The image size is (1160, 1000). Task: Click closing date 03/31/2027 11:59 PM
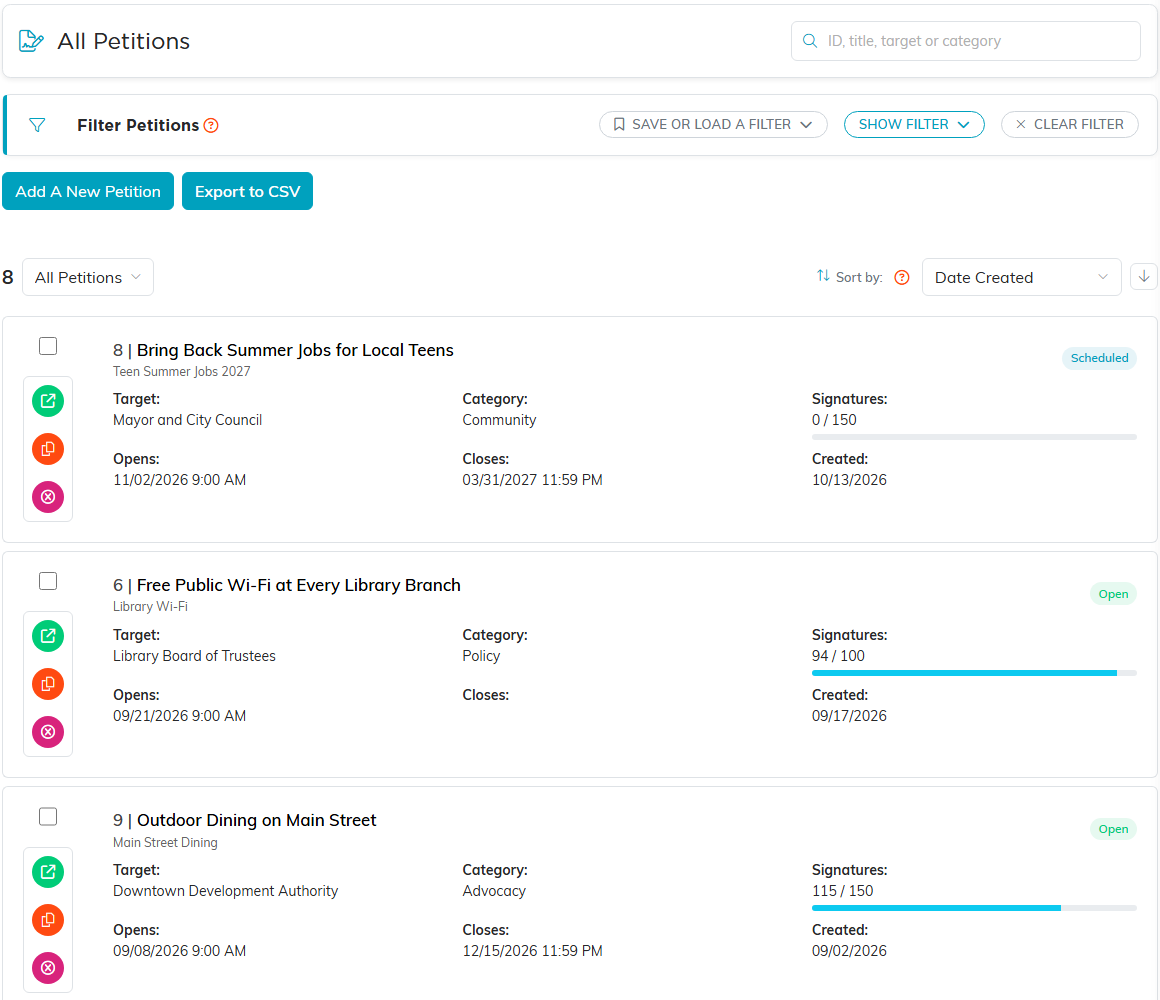click(532, 479)
